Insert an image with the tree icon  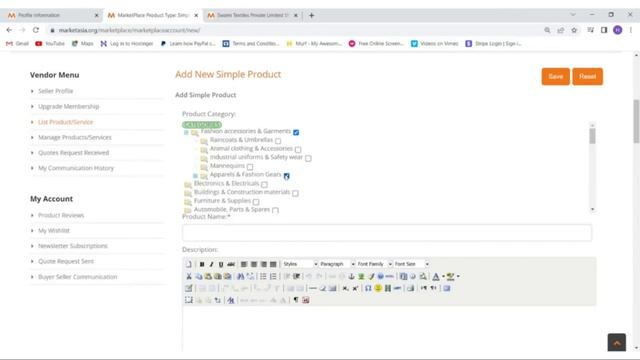click(361, 276)
